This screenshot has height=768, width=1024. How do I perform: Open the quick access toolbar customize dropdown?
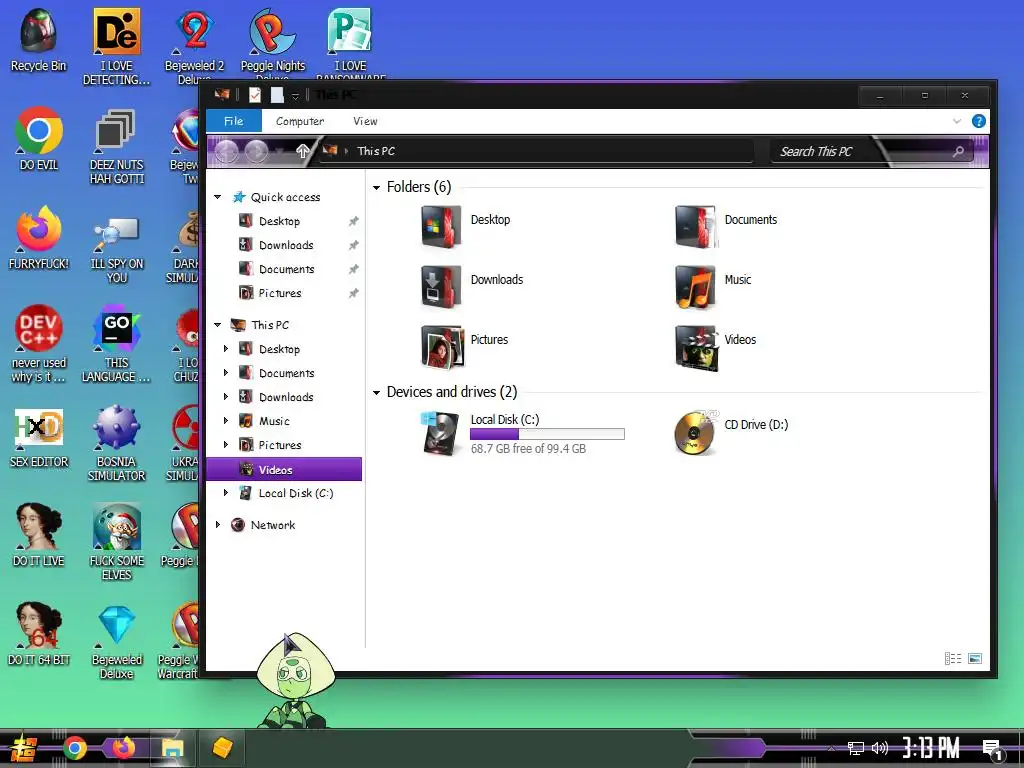[295, 96]
